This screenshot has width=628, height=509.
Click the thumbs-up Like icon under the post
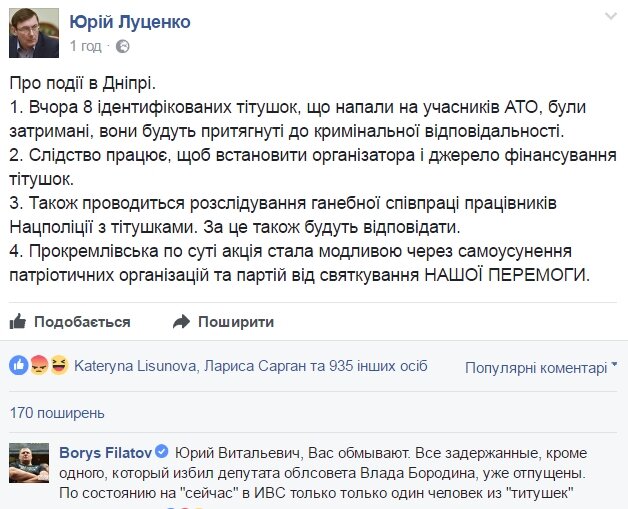(18, 321)
